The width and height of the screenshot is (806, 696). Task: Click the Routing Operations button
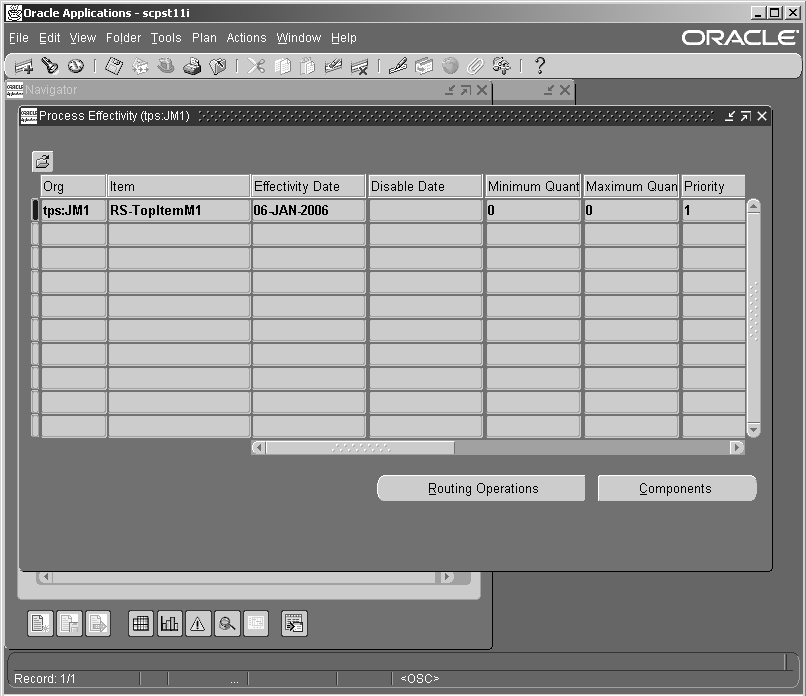481,488
